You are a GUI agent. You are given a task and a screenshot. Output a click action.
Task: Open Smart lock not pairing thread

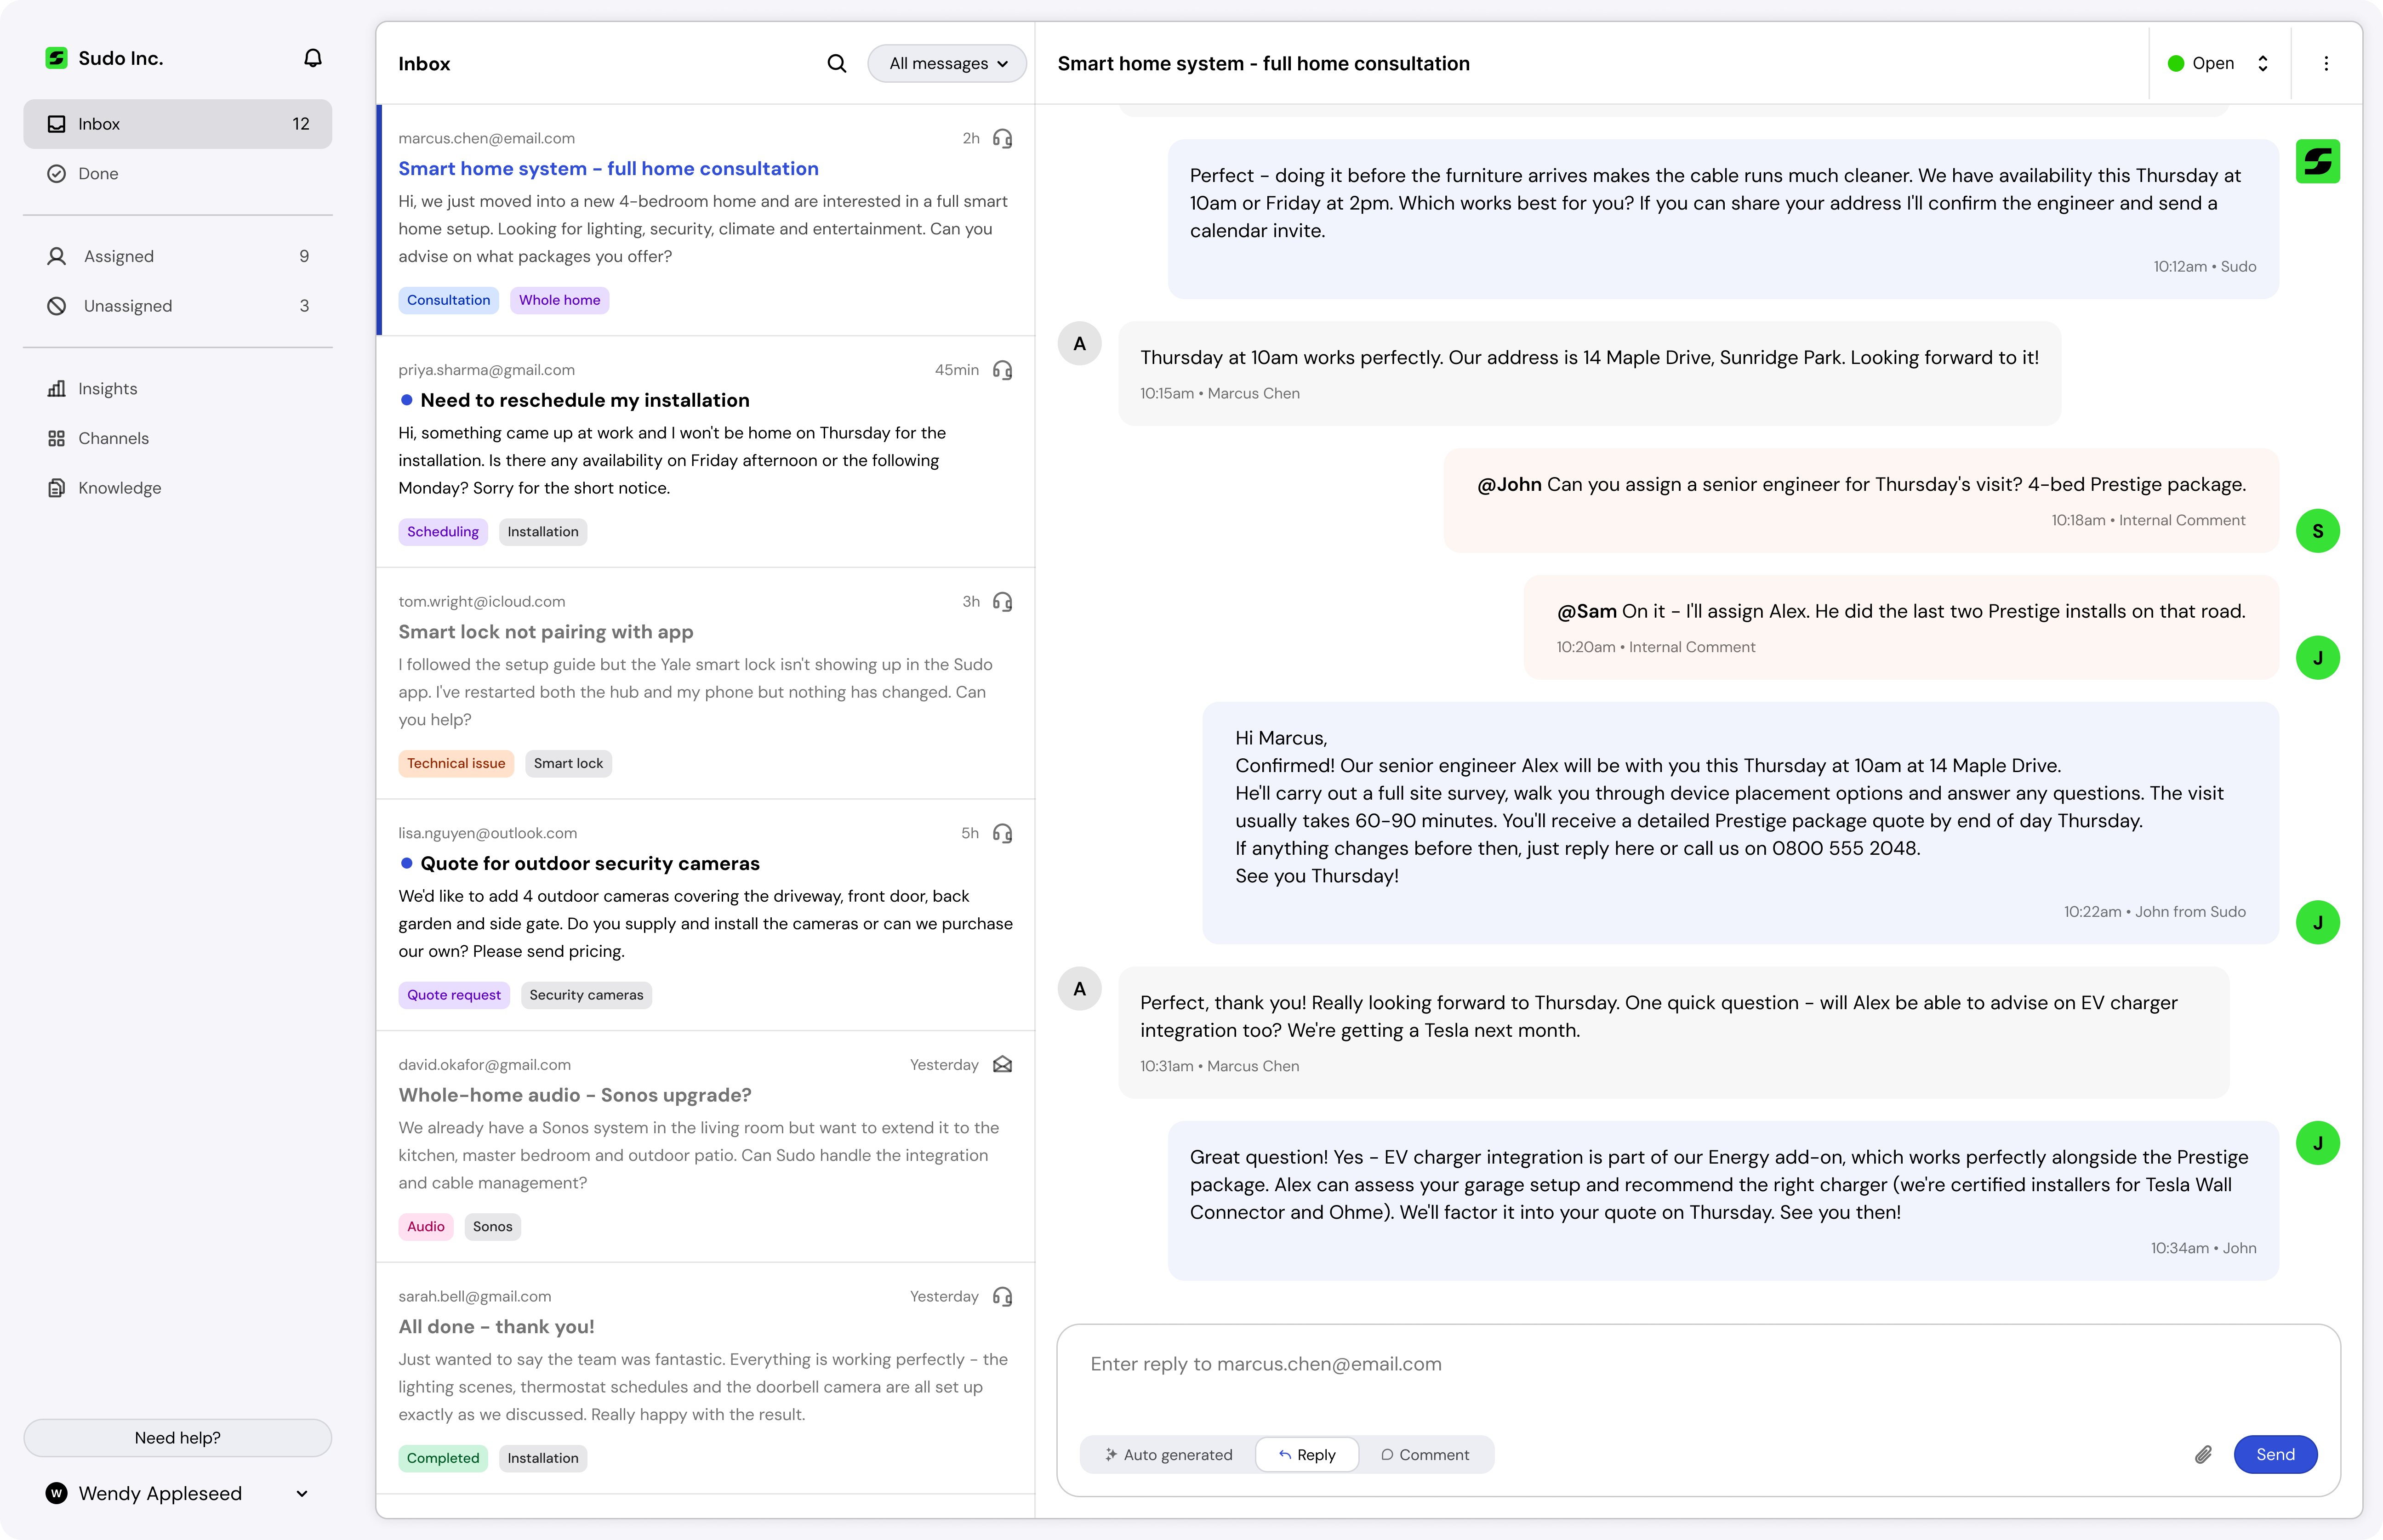pyautogui.click(x=706, y=683)
